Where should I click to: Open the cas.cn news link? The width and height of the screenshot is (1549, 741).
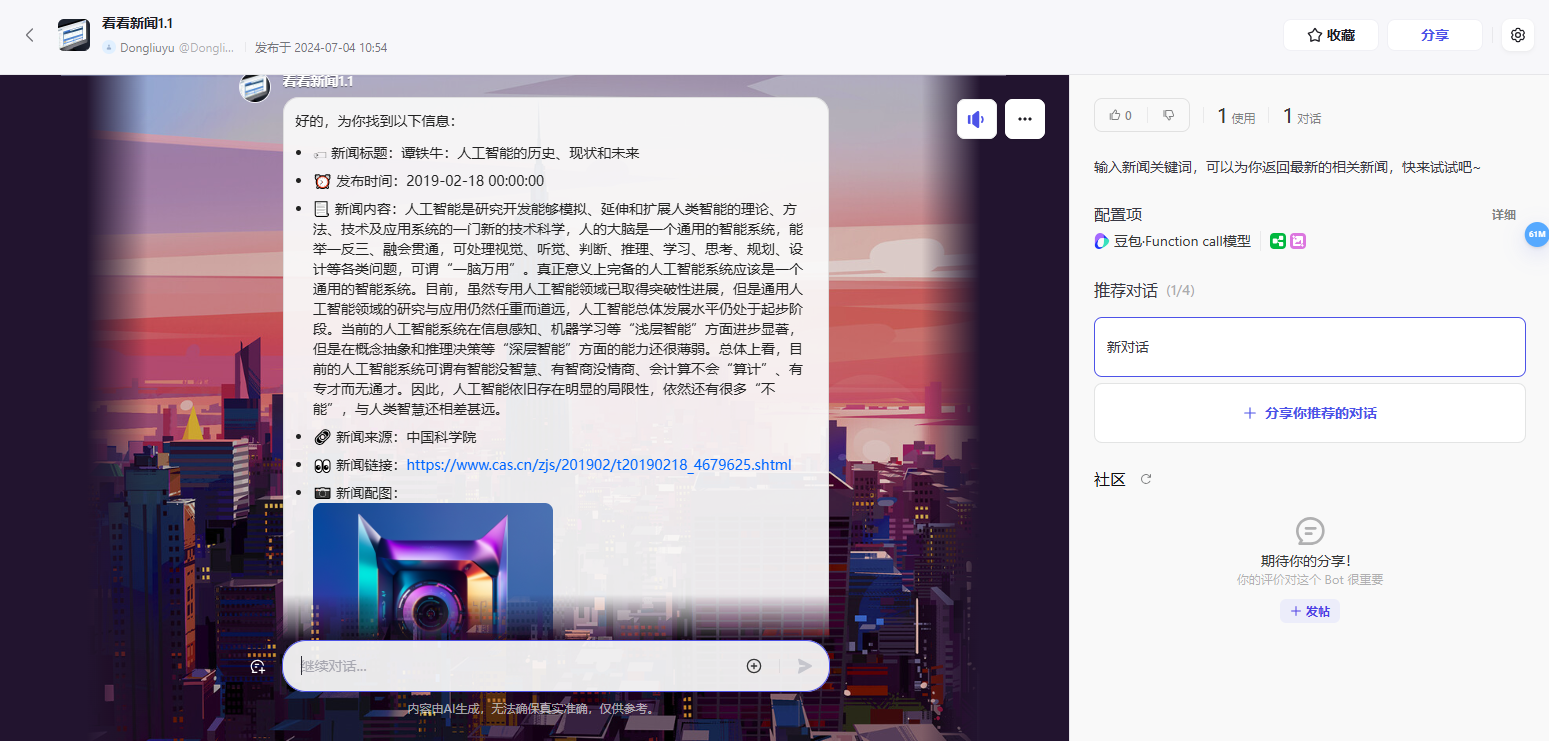point(598,465)
